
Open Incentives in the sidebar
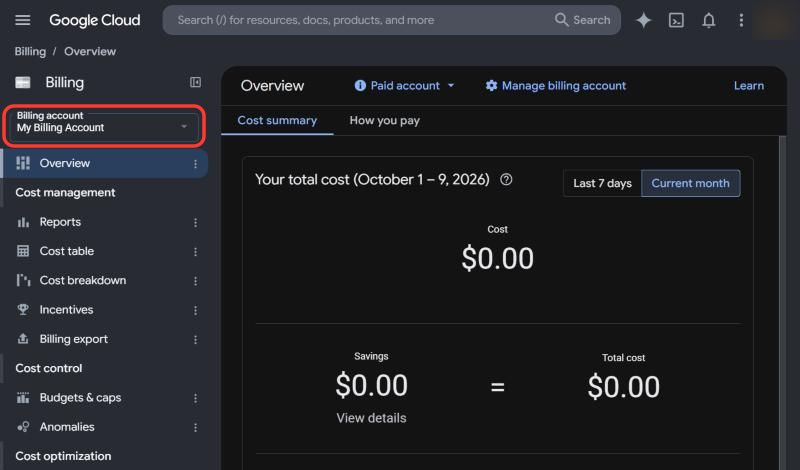coord(66,309)
